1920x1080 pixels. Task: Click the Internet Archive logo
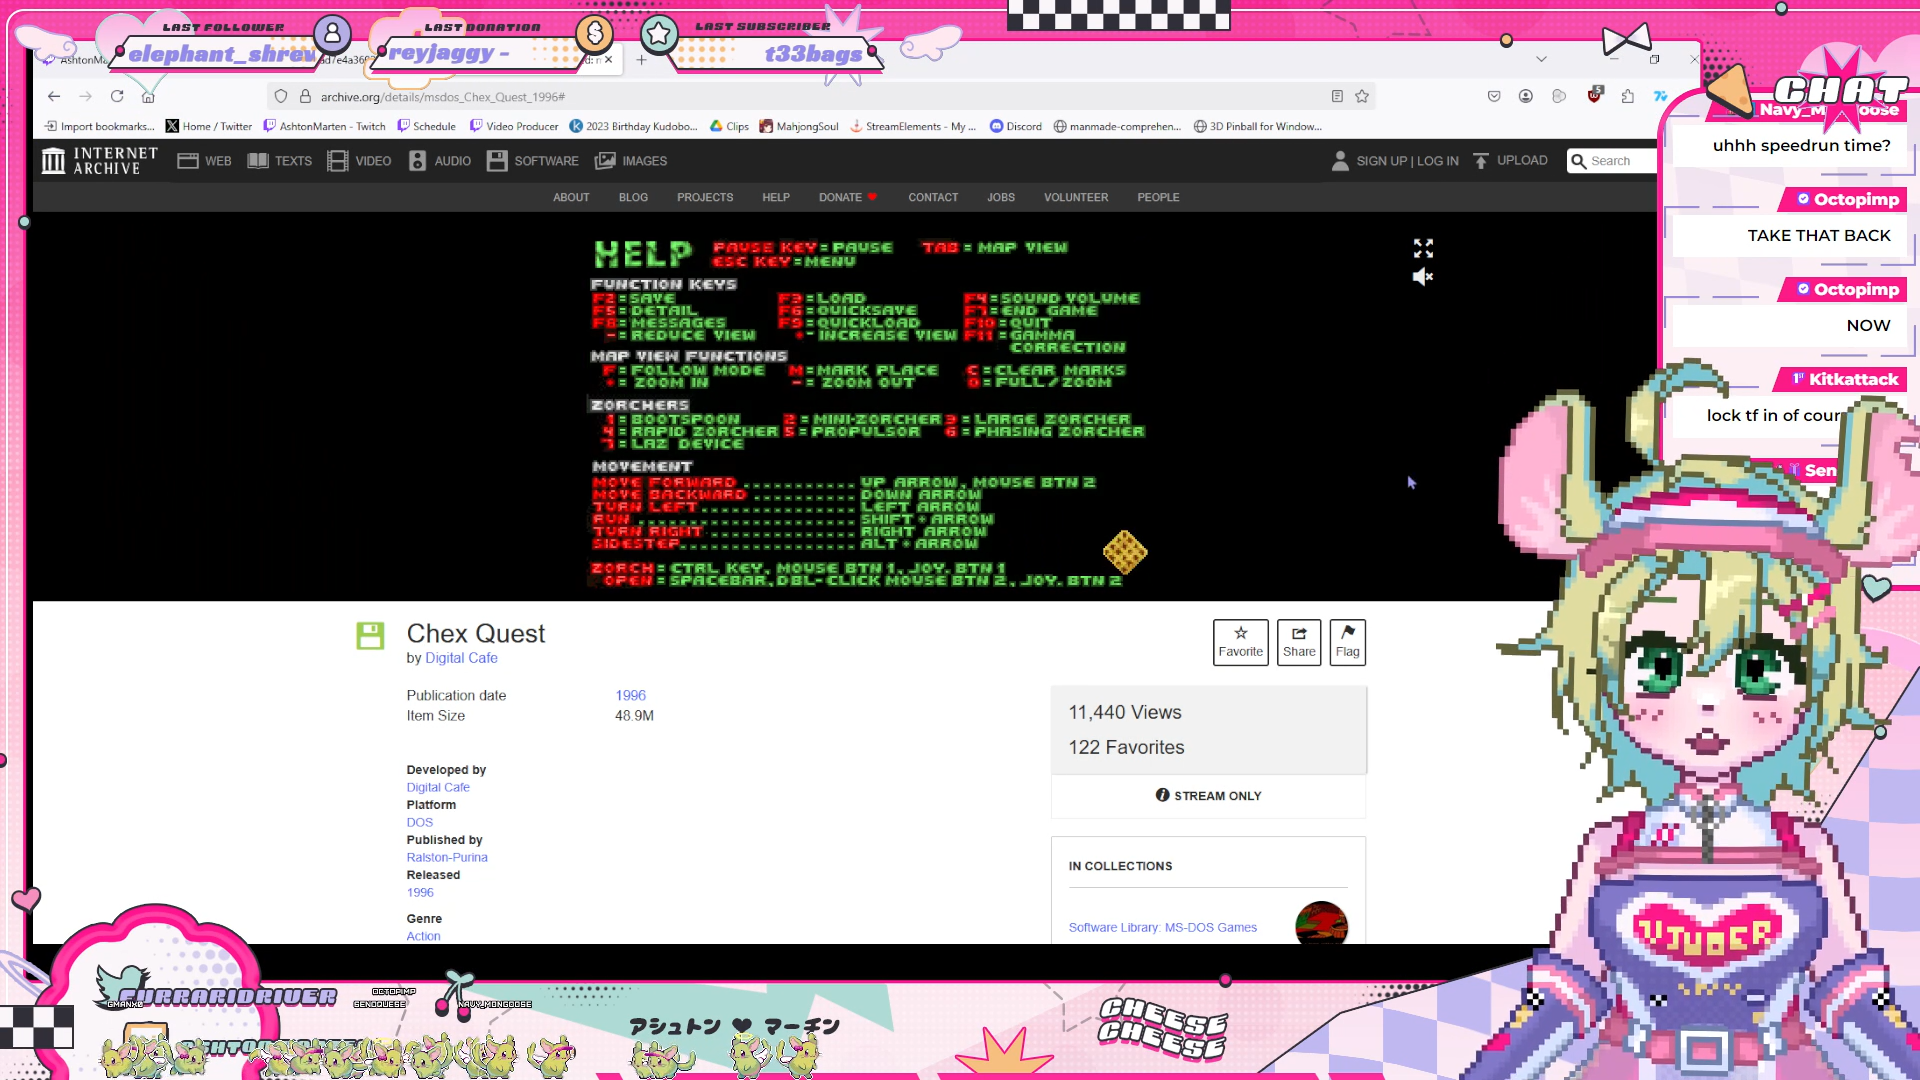[100, 161]
